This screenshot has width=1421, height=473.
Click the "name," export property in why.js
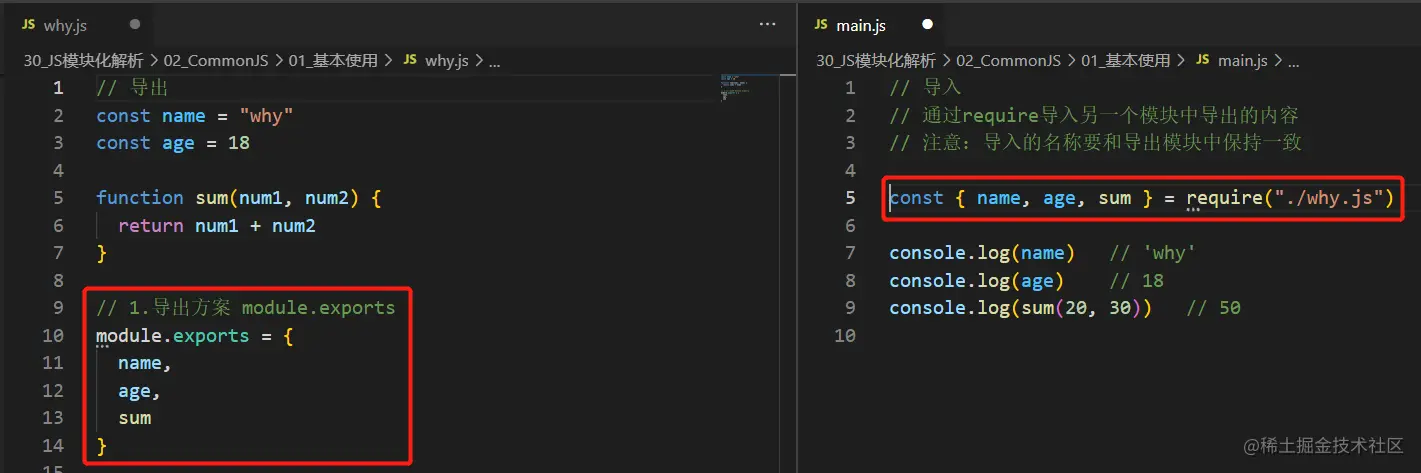point(145,363)
